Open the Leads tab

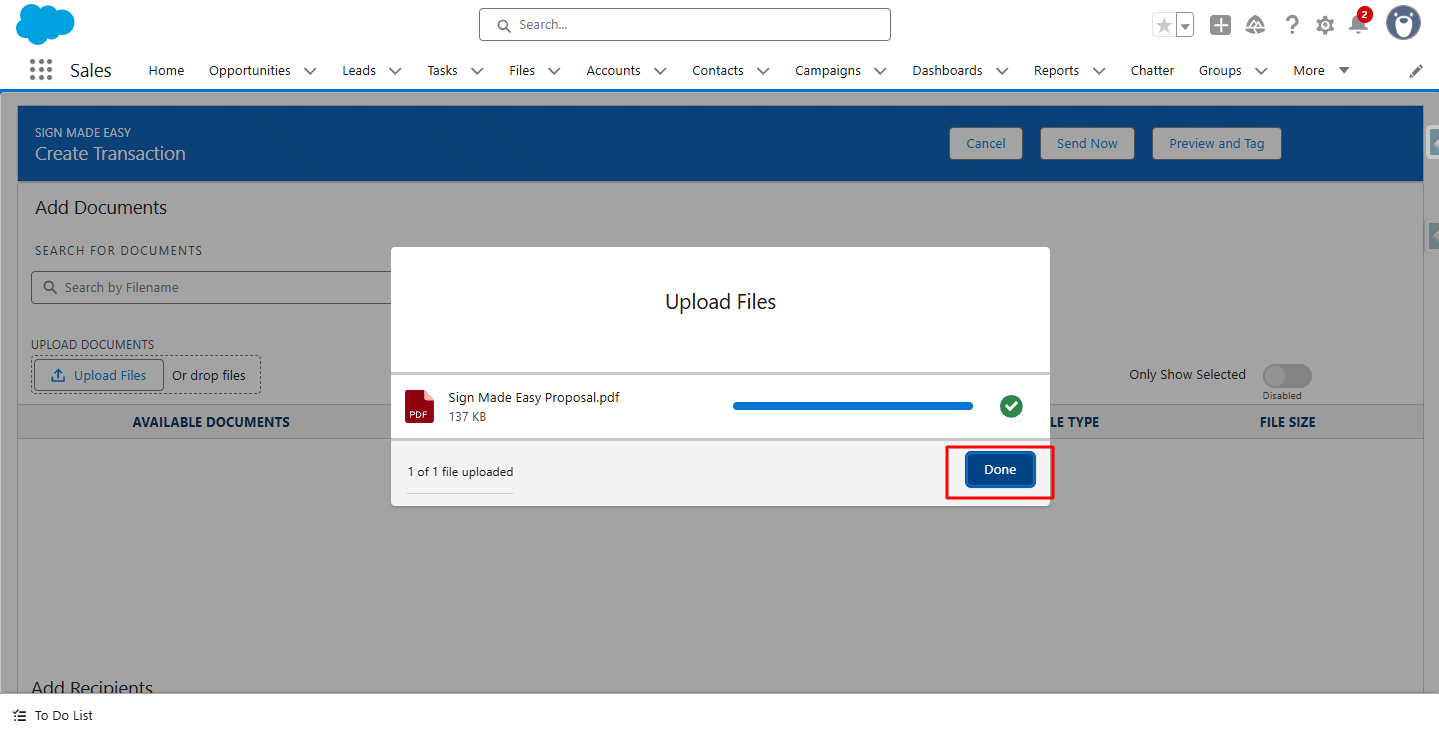click(x=359, y=71)
